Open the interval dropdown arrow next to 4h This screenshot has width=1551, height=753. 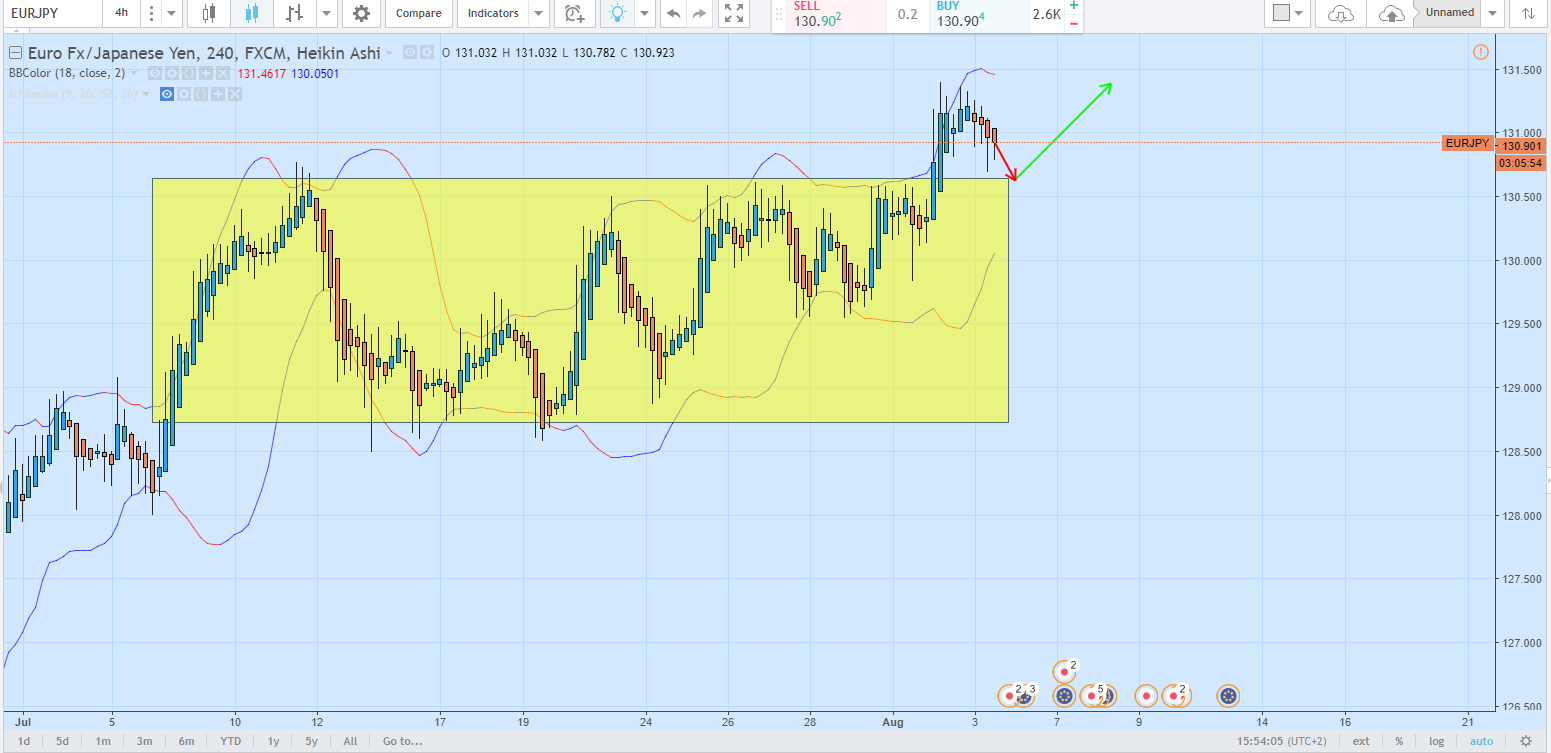pyautogui.click(x=171, y=13)
